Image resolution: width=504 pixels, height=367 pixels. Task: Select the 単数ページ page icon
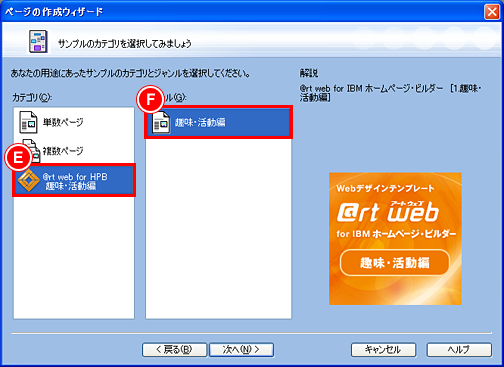click(x=28, y=122)
